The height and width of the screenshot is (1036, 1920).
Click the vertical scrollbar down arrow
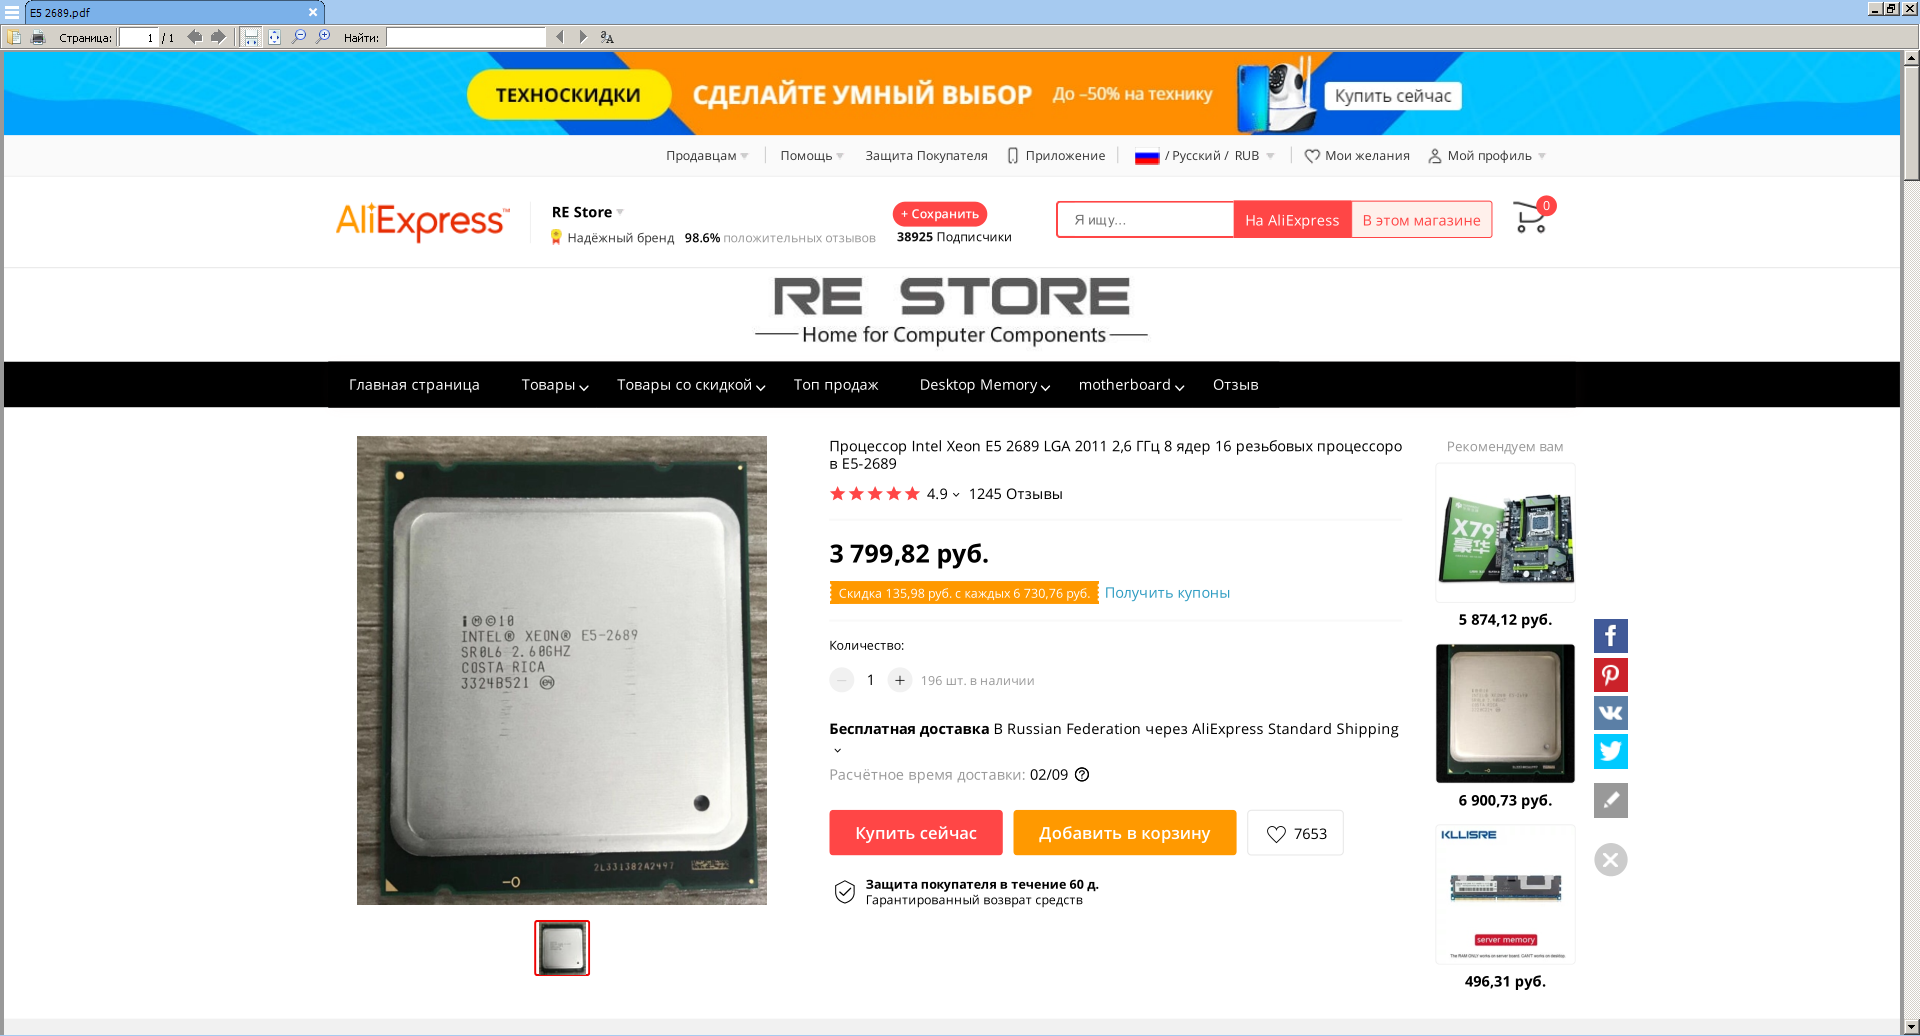click(x=1911, y=1027)
